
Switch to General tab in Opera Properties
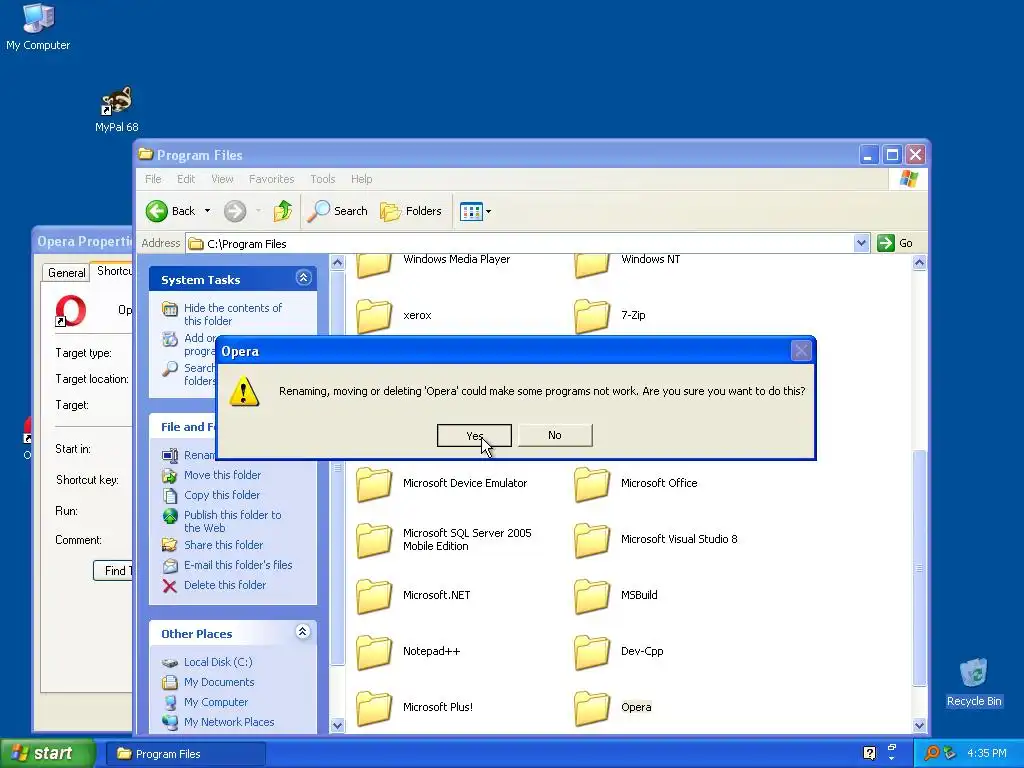tap(67, 272)
